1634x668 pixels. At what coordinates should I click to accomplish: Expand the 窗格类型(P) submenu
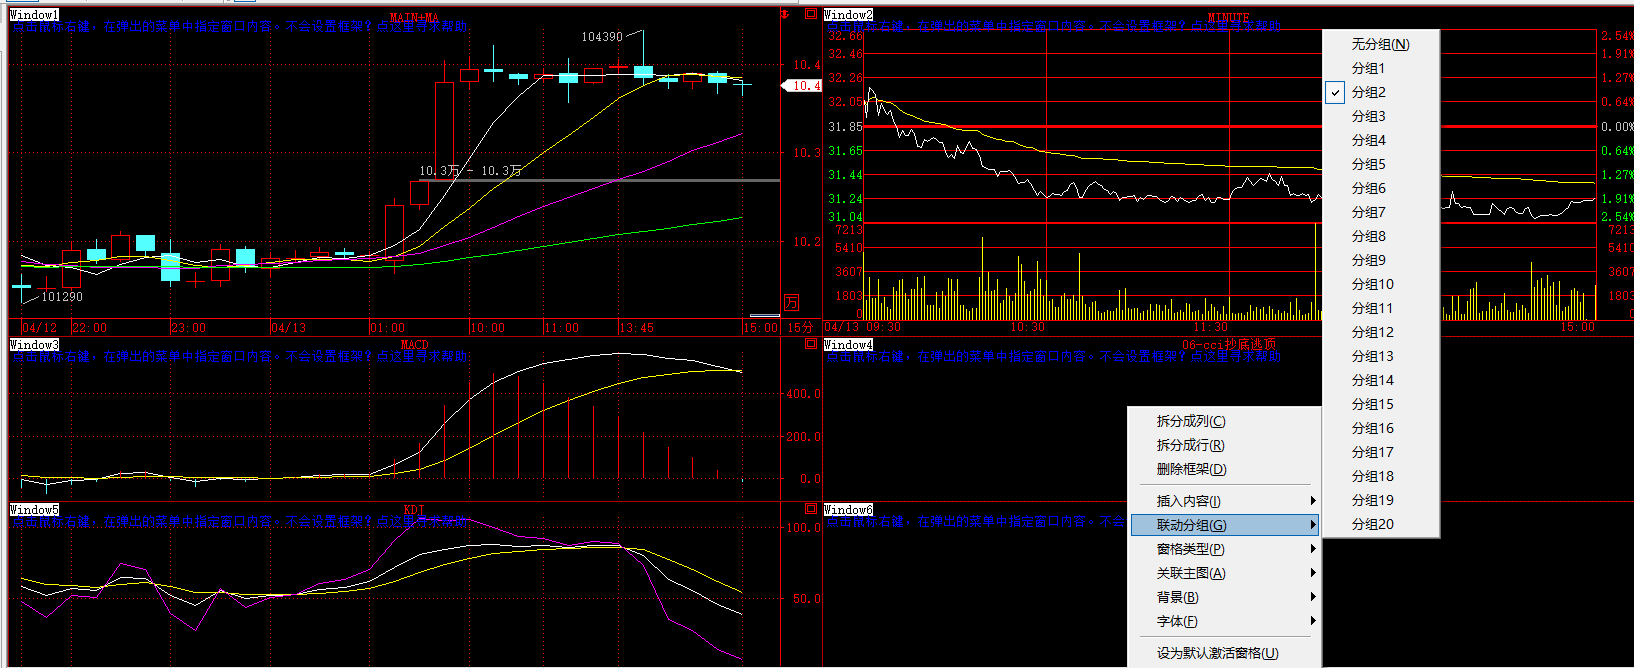[1225, 549]
